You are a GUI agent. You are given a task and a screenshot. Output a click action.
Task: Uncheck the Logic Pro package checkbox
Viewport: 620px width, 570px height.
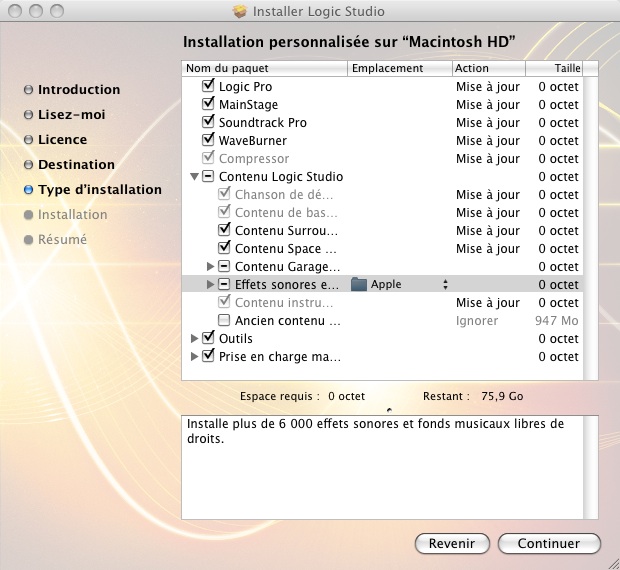point(209,87)
